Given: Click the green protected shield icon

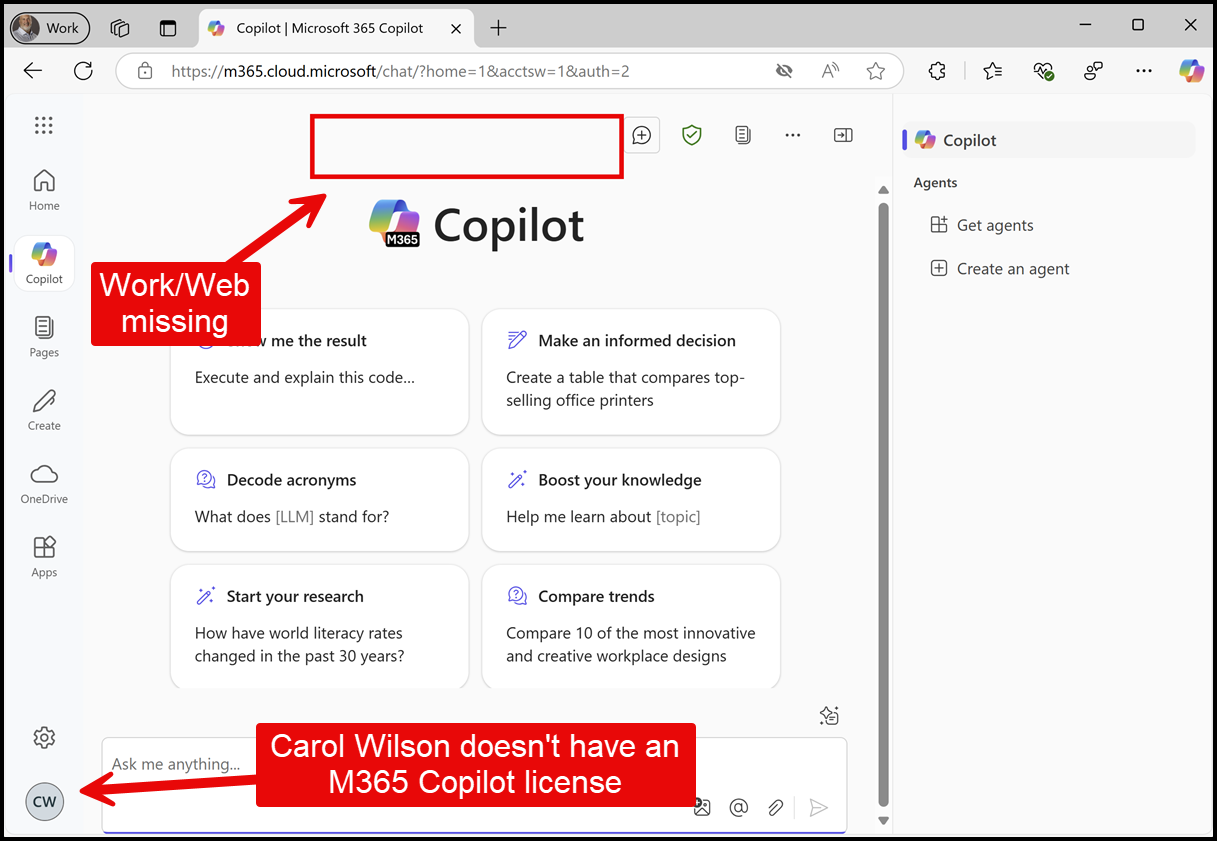Looking at the screenshot, I should coord(691,135).
